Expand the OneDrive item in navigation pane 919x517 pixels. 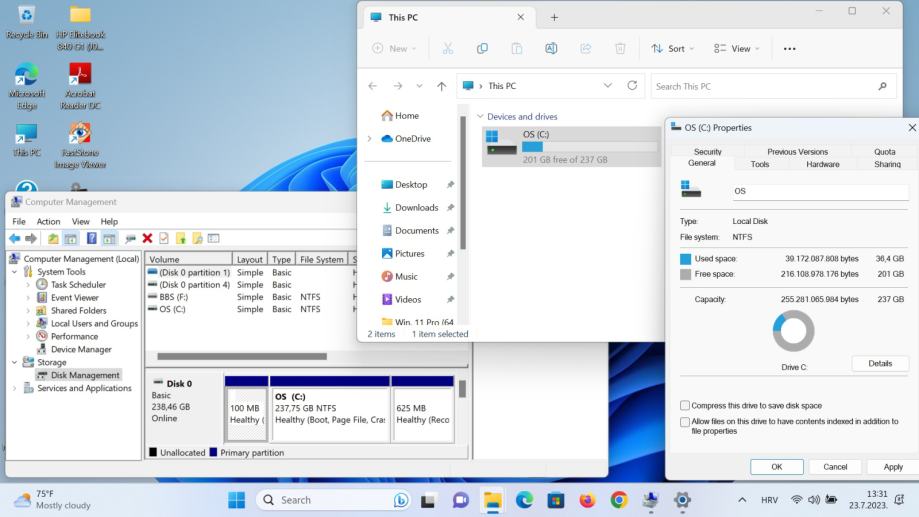point(370,139)
